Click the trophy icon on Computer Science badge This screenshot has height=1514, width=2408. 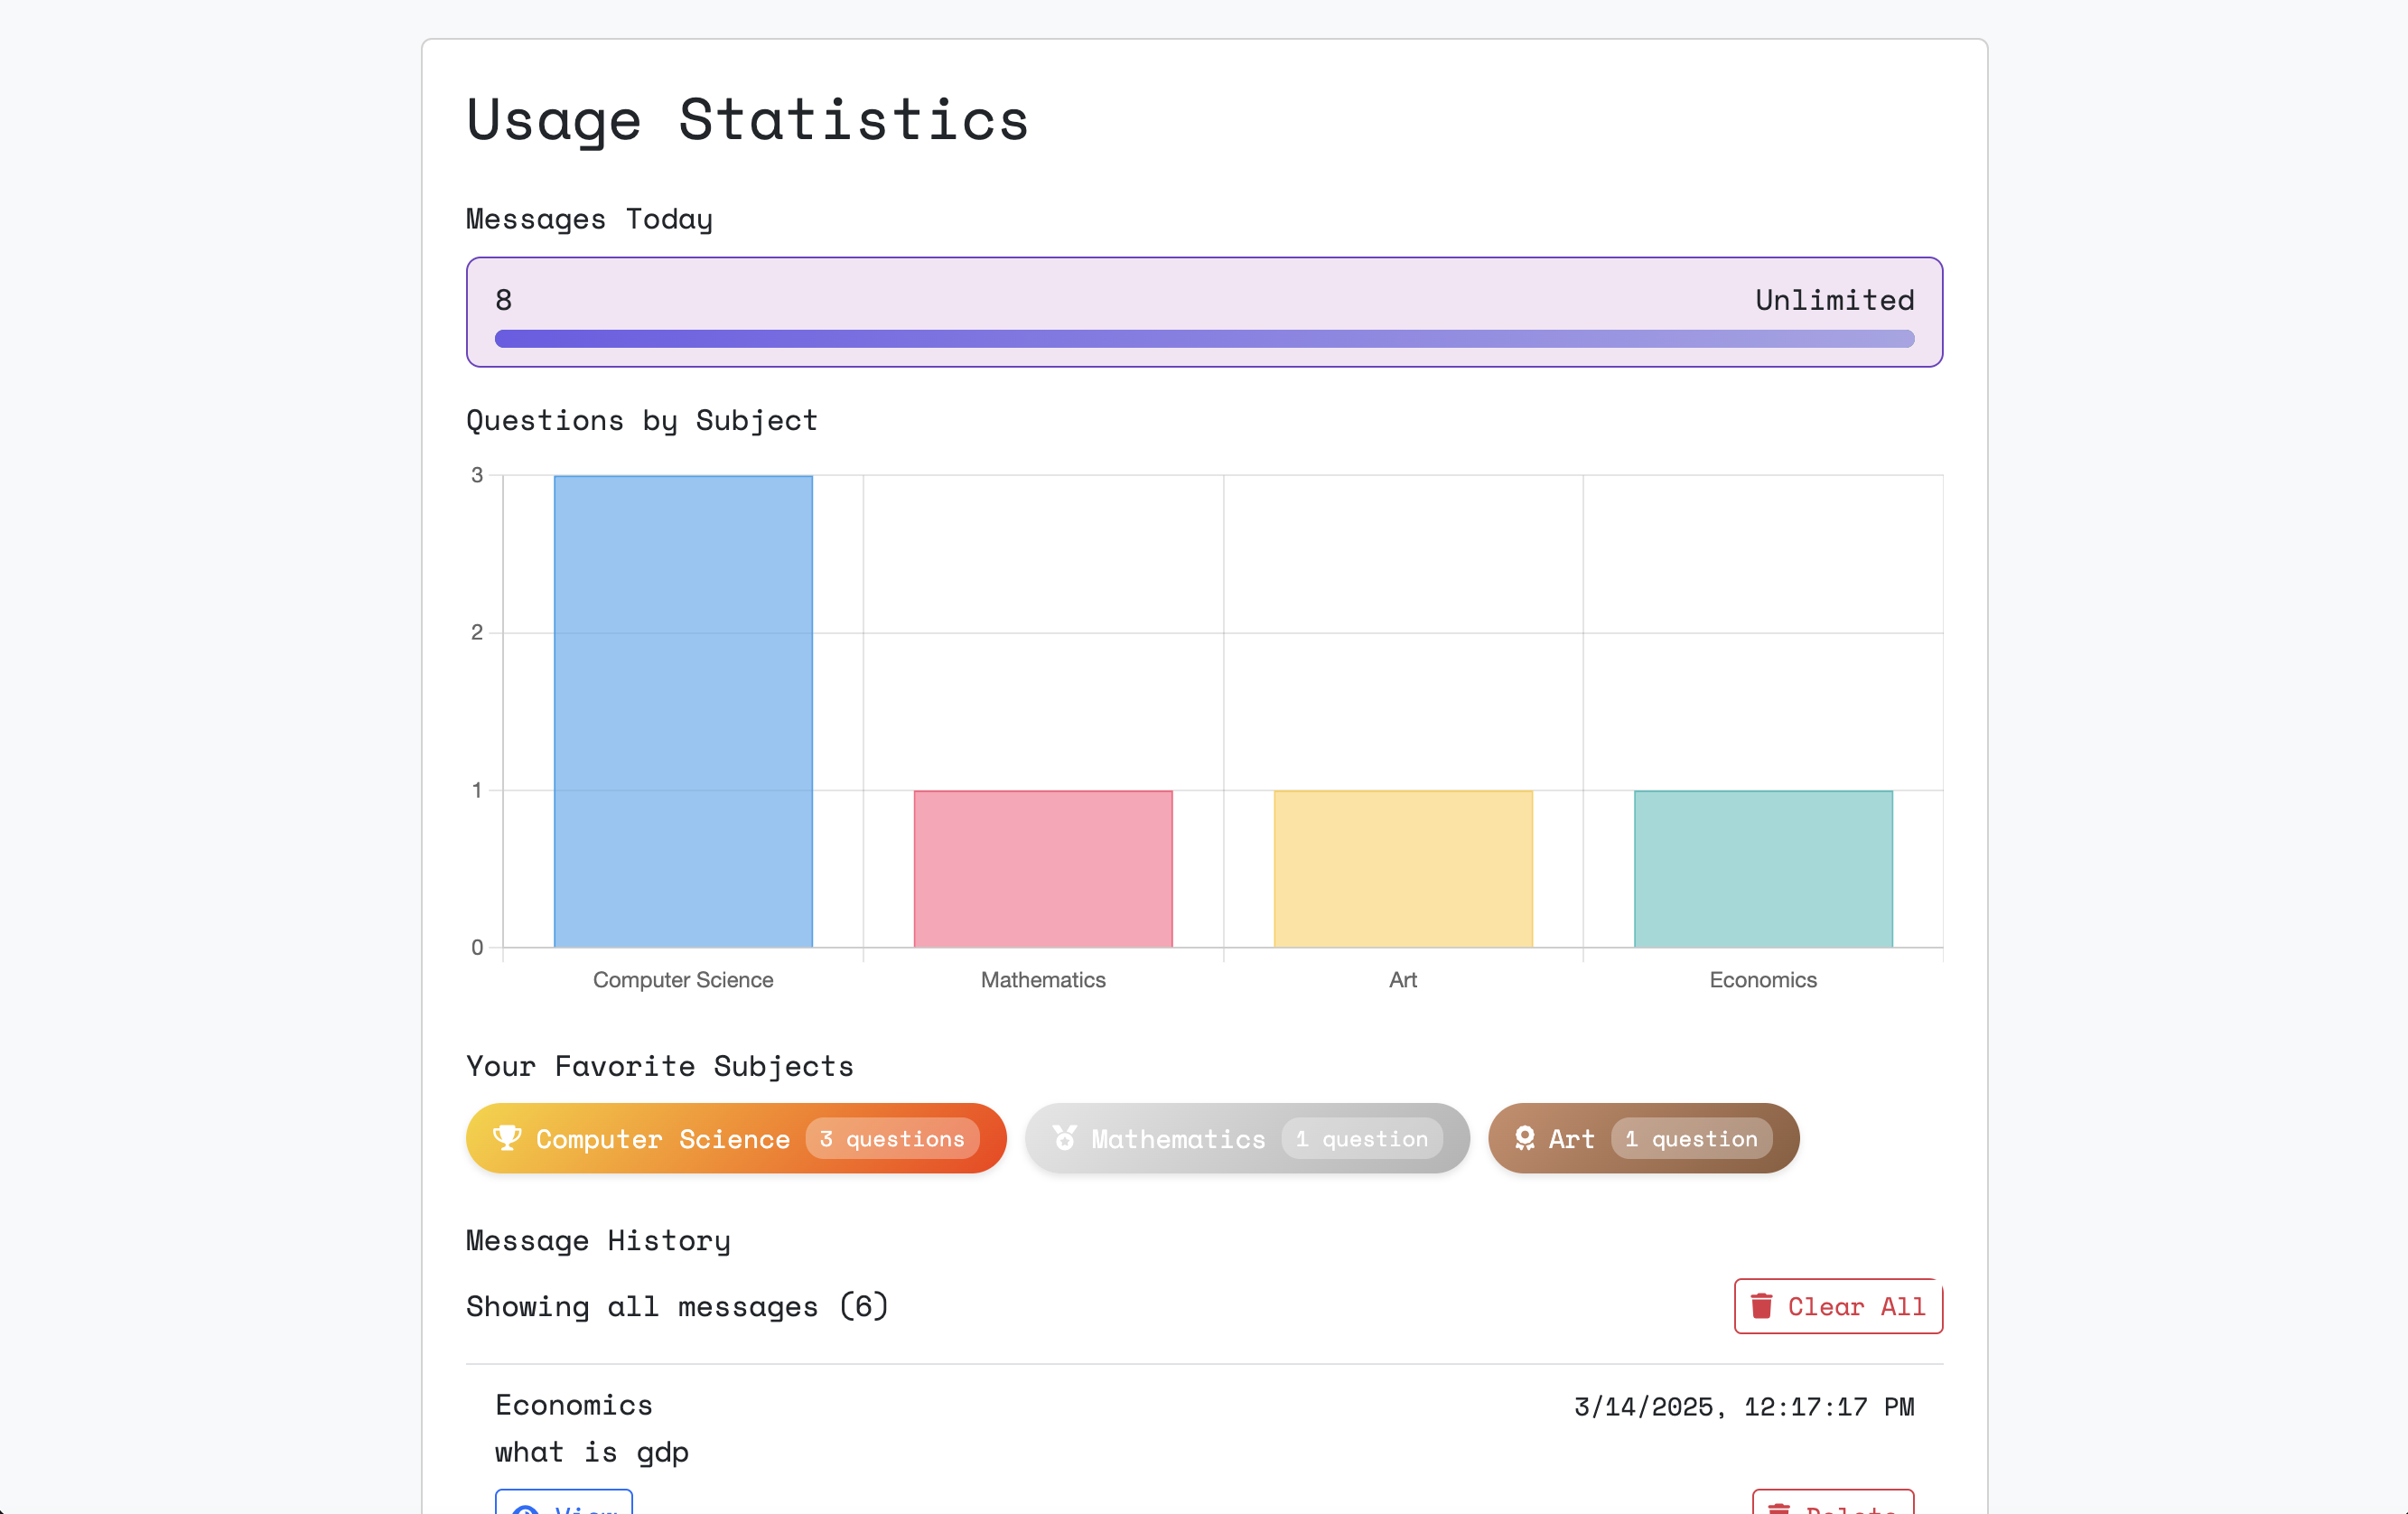[x=507, y=1138]
